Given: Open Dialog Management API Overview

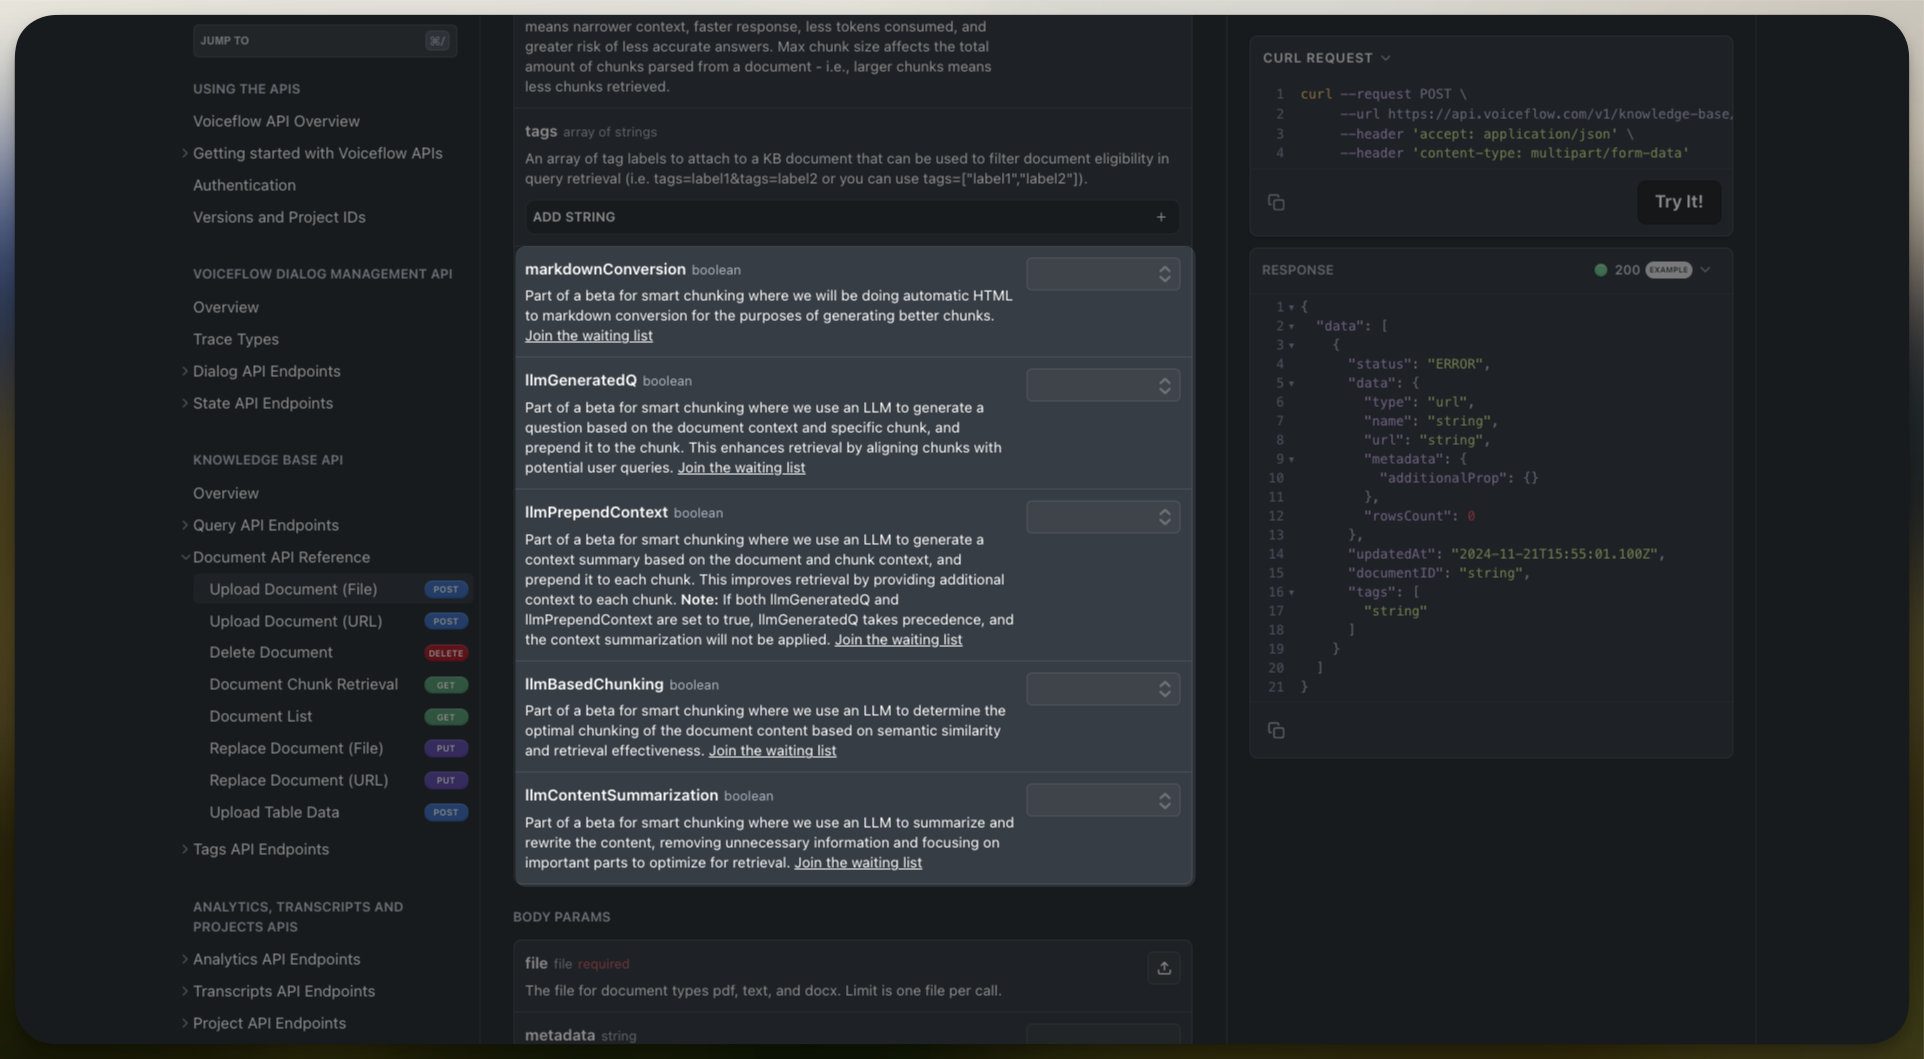Looking at the screenshot, I should coord(226,307).
